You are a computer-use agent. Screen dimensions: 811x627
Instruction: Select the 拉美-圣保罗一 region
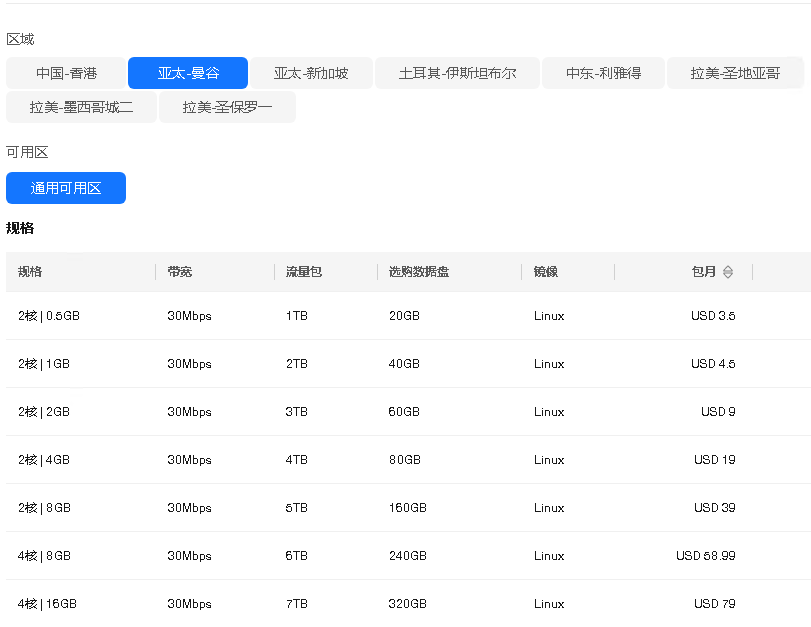click(227, 107)
